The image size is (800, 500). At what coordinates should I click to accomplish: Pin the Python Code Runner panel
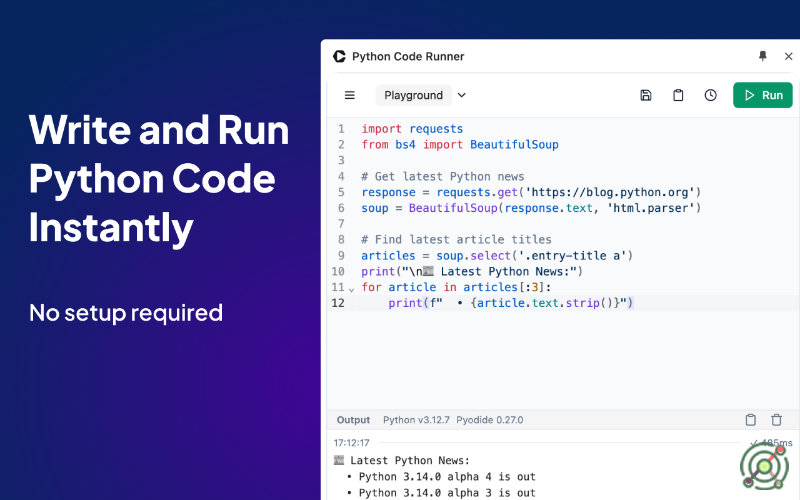[763, 57]
